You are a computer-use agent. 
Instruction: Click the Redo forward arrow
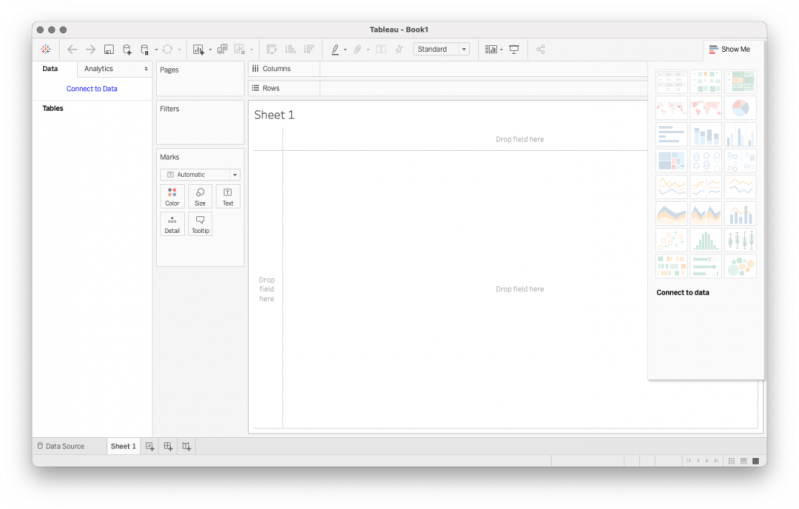[90, 49]
